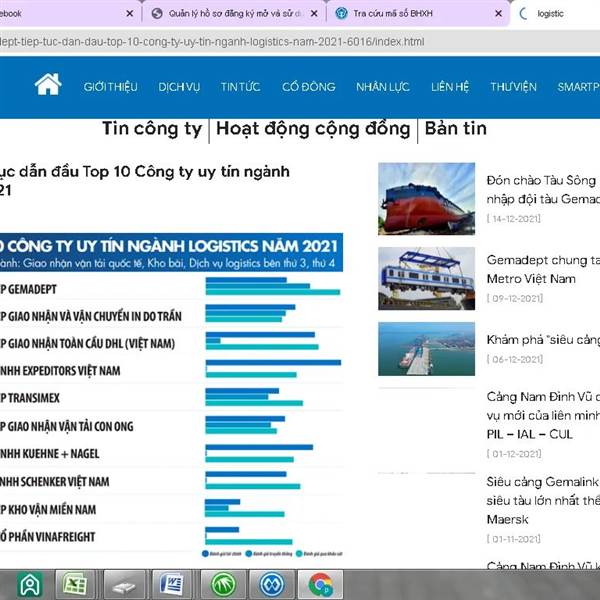Switch to the Tra cứu mã số BHXH tab
The height and width of the screenshot is (600, 600).
coord(417,13)
